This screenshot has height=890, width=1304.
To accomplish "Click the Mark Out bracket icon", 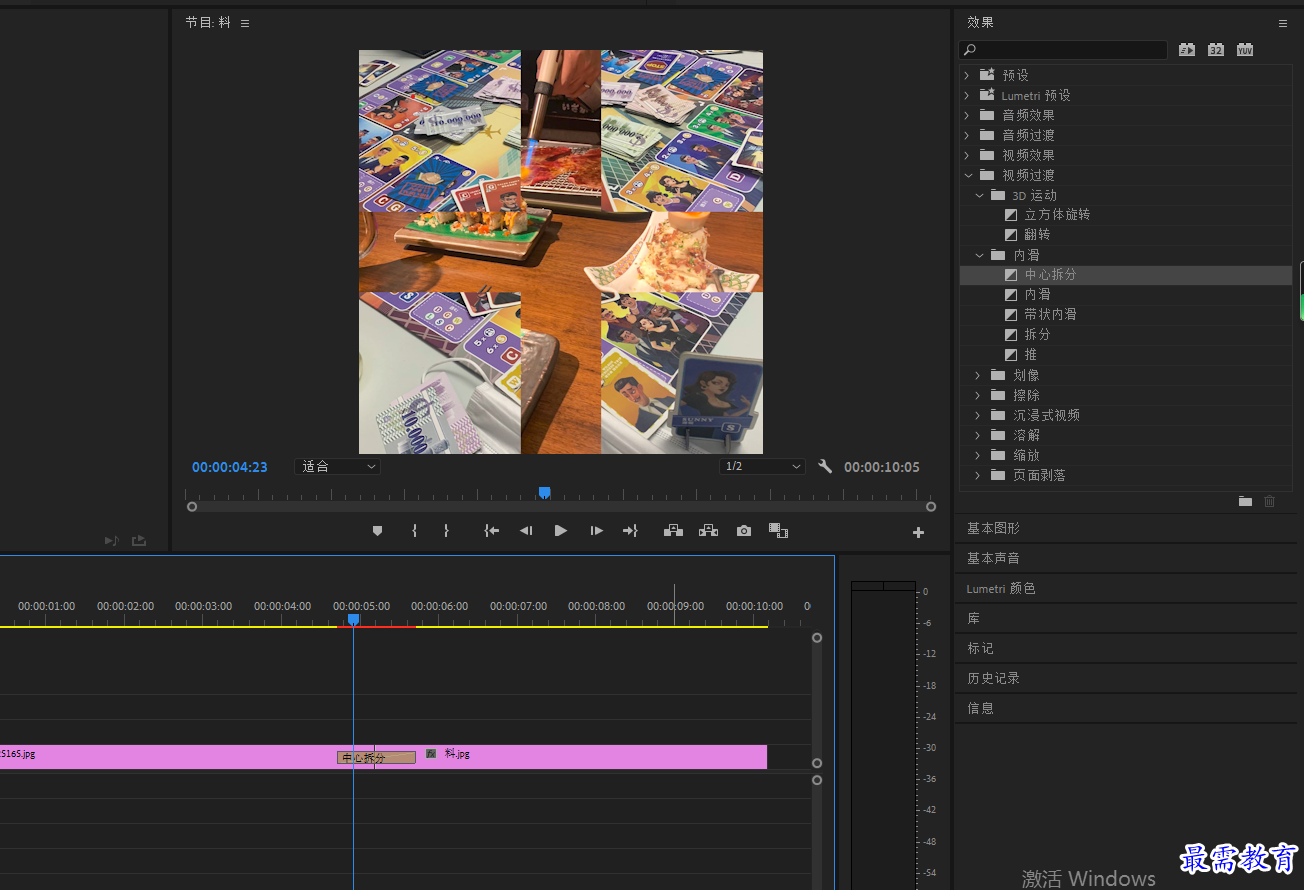I will click(x=446, y=531).
